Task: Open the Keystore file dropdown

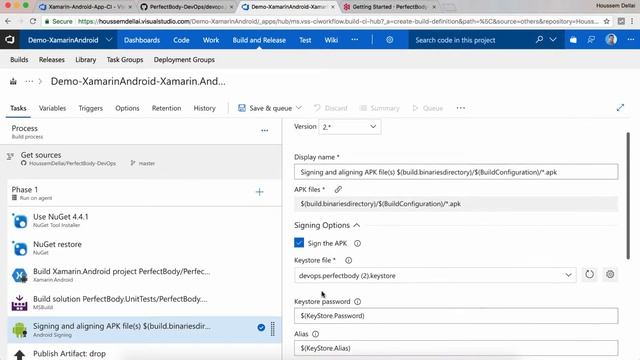Action: (435, 276)
